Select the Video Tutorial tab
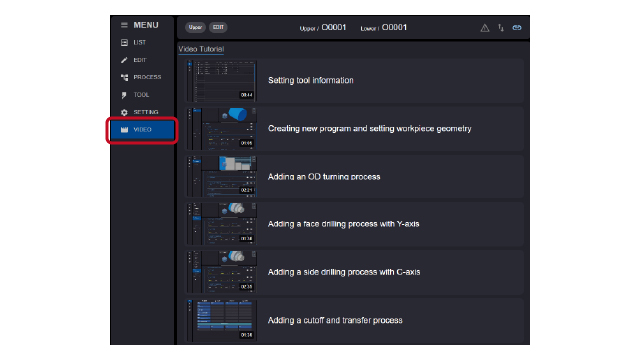640x360 pixels. coord(201,49)
